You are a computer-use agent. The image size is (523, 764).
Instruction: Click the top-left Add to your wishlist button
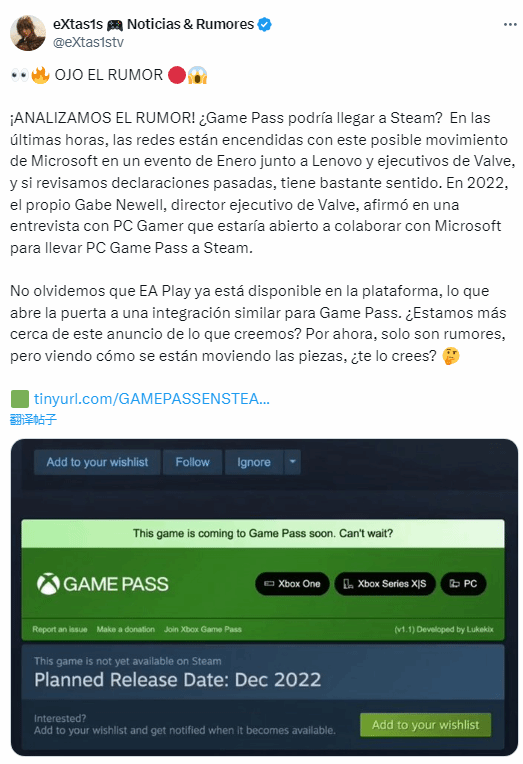pyautogui.click(x=97, y=462)
